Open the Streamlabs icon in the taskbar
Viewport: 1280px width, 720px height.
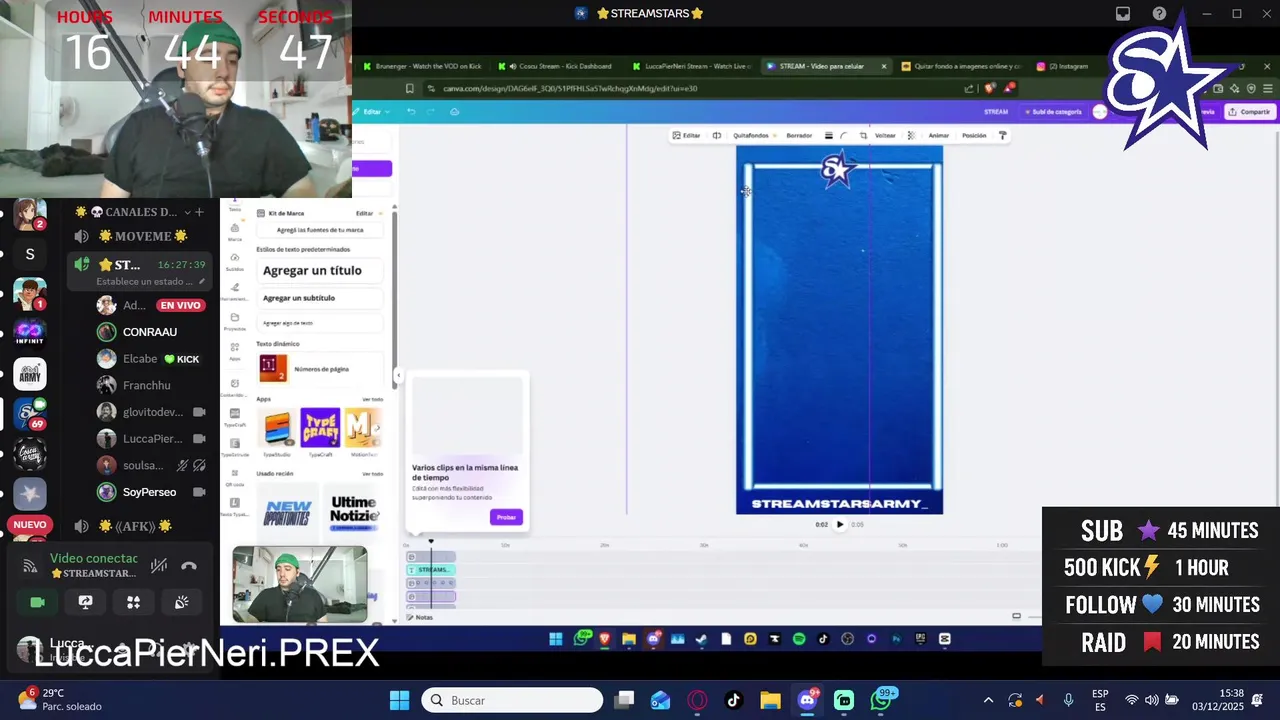pyautogui.click(x=844, y=700)
